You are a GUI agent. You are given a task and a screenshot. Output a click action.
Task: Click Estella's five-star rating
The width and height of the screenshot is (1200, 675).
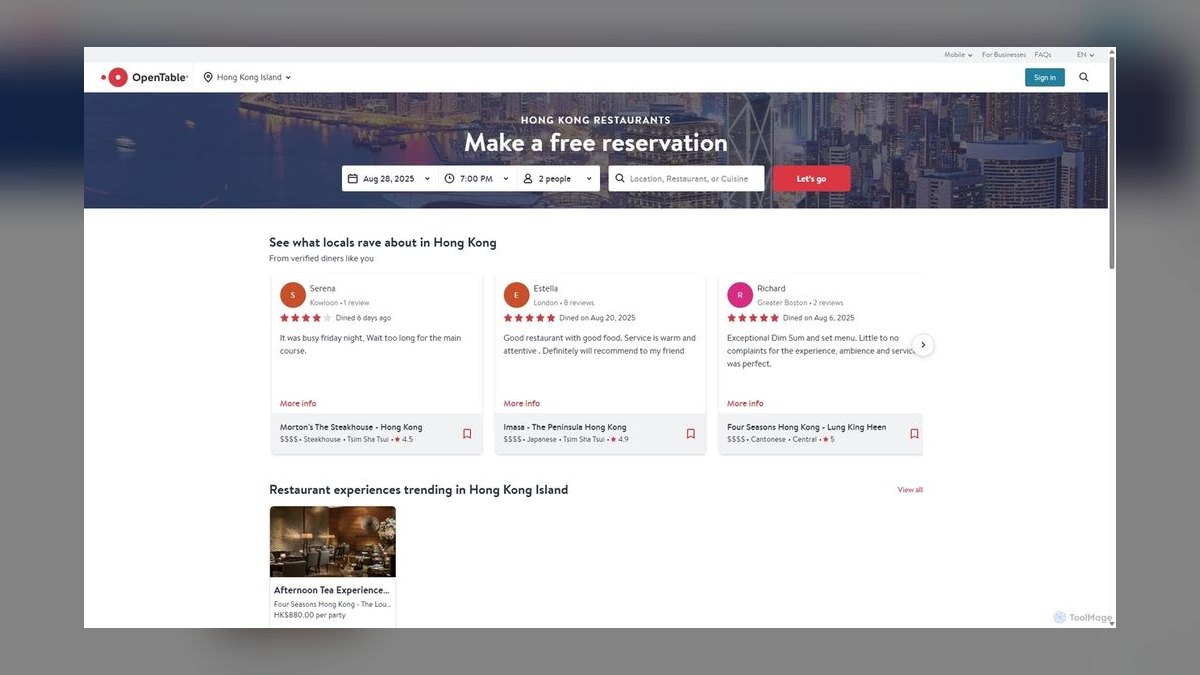(x=529, y=318)
